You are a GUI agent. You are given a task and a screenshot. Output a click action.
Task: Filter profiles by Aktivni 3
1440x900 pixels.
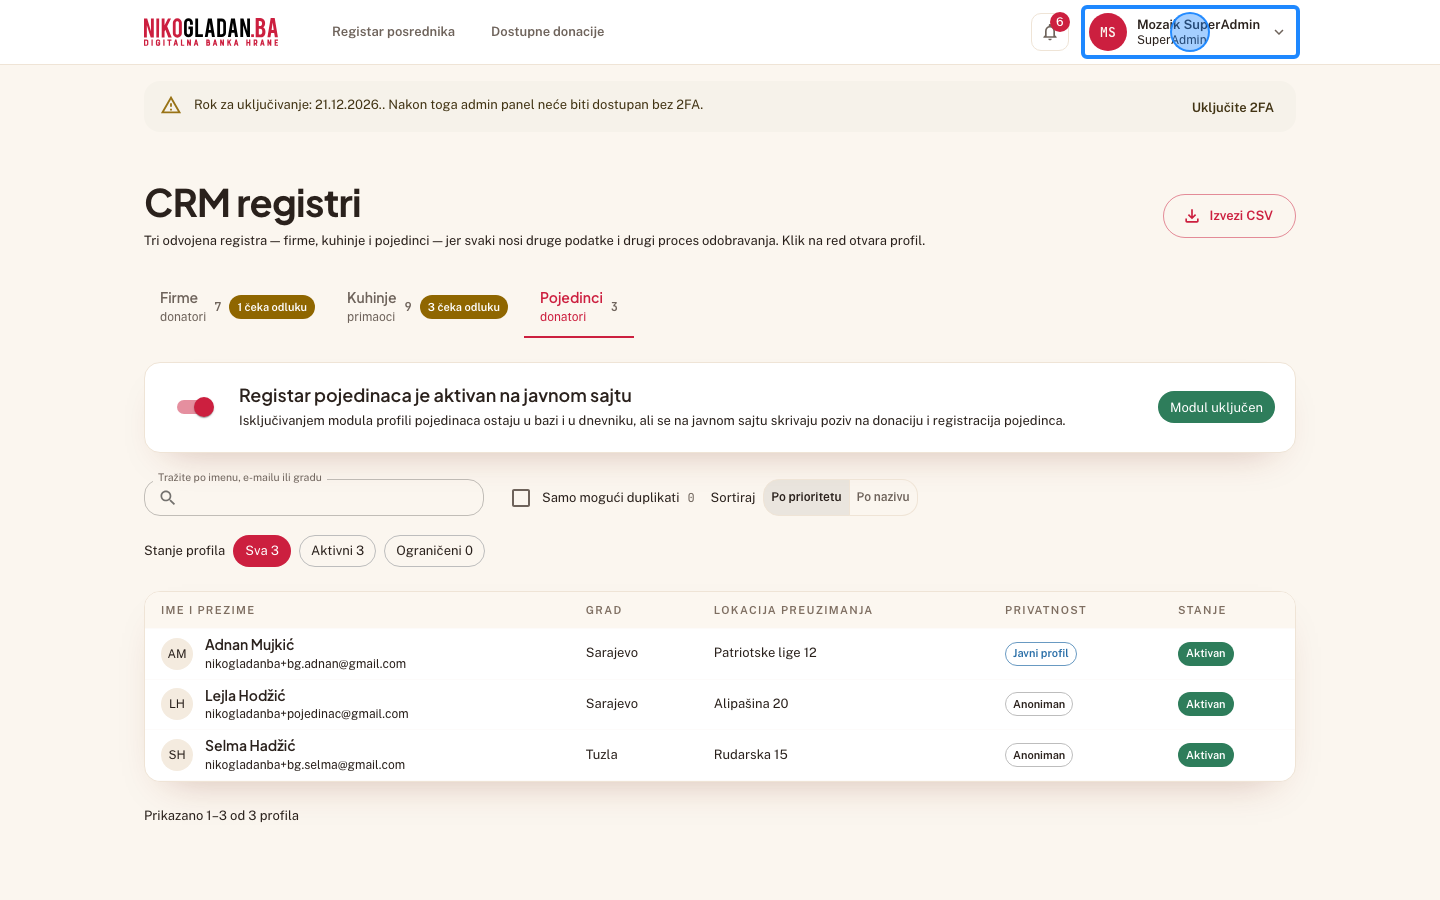click(x=337, y=551)
